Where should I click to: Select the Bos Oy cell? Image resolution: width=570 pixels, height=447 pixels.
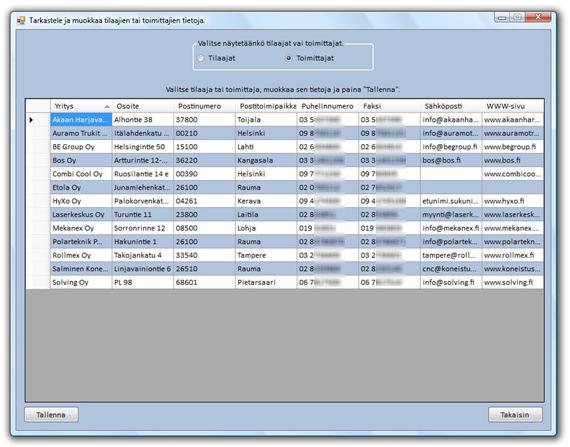[81, 160]
